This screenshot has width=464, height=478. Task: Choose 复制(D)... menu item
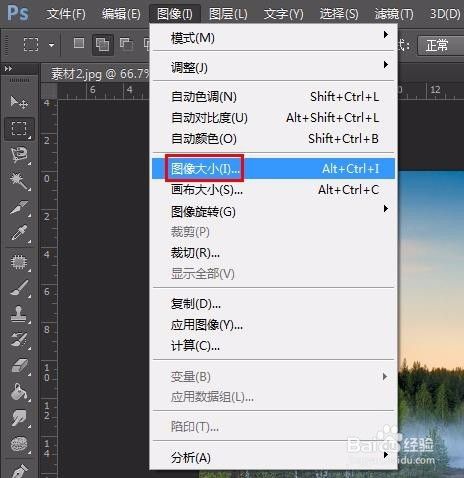click(273, 304)
